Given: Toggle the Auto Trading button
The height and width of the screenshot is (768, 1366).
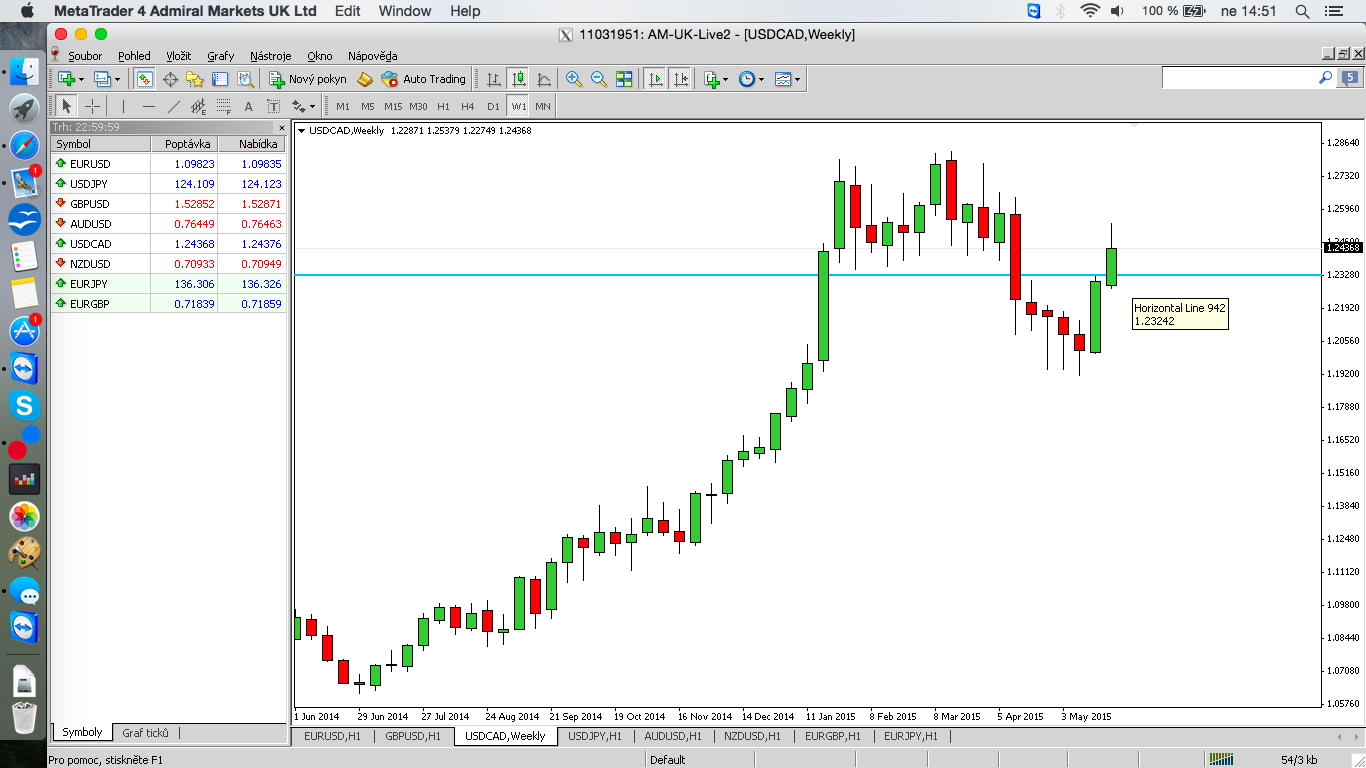Looking at the screenshot, I should click(424, 79).
